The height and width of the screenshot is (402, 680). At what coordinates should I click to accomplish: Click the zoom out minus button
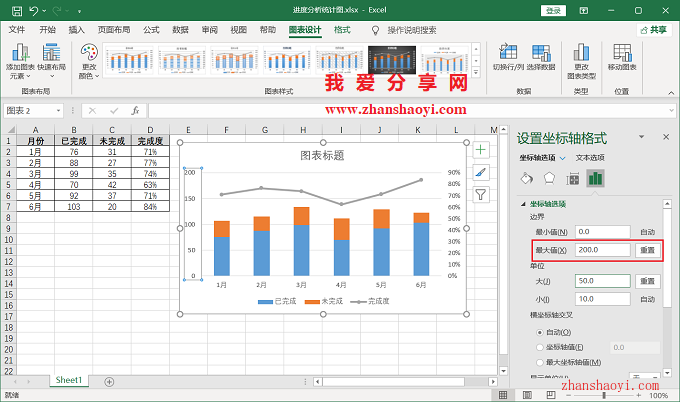[569, 395]
